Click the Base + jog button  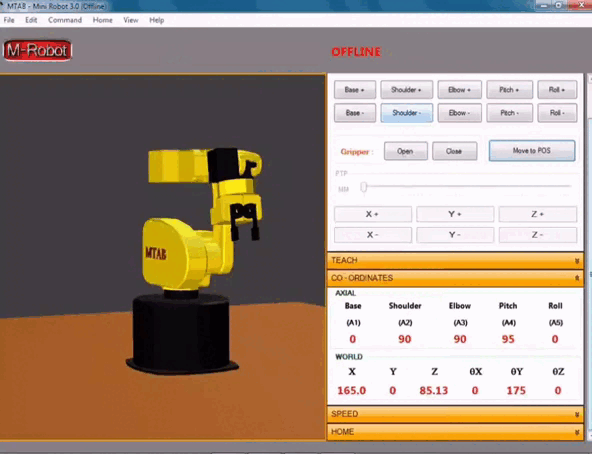click(355, 90)
